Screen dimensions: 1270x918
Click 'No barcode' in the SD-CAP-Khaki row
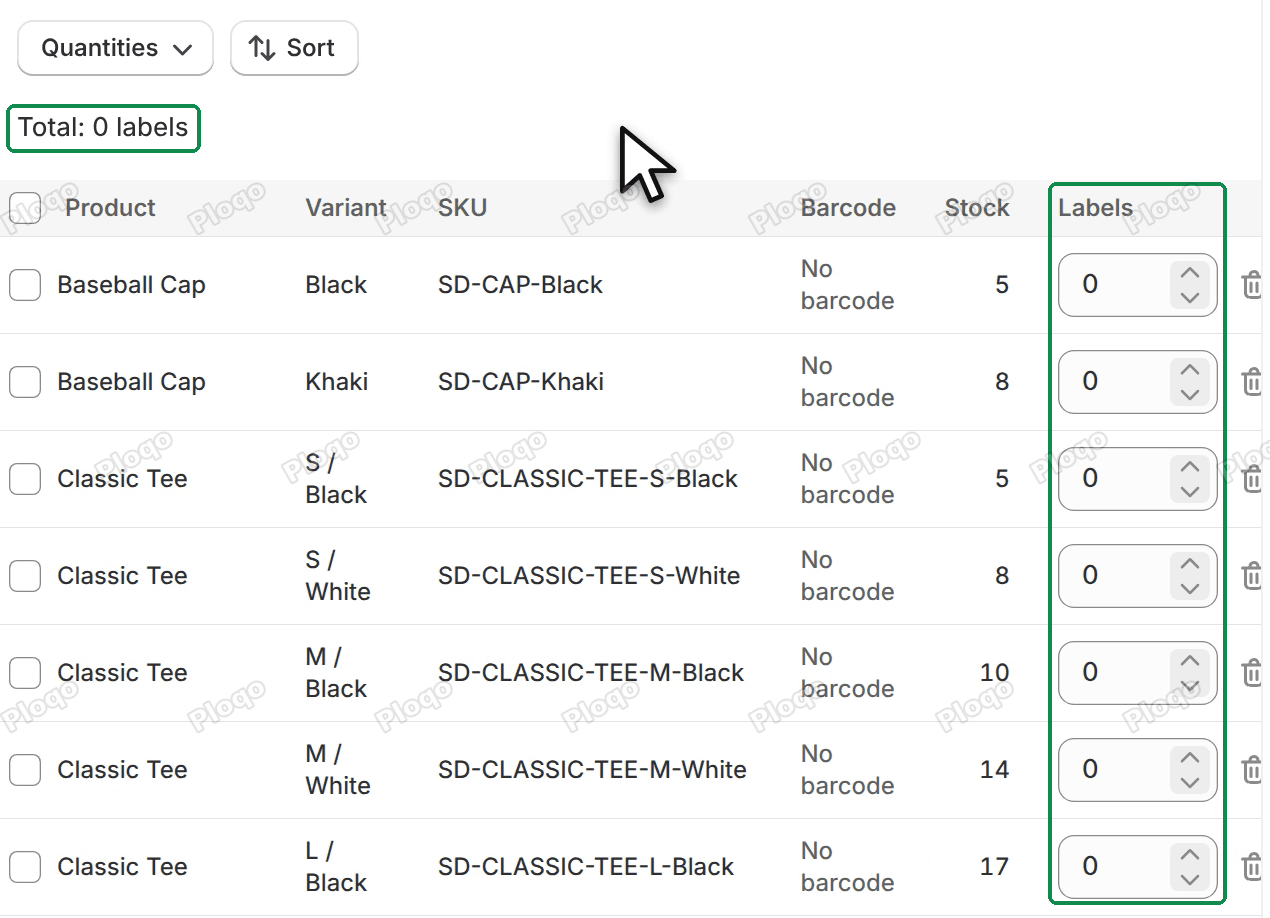847,382
